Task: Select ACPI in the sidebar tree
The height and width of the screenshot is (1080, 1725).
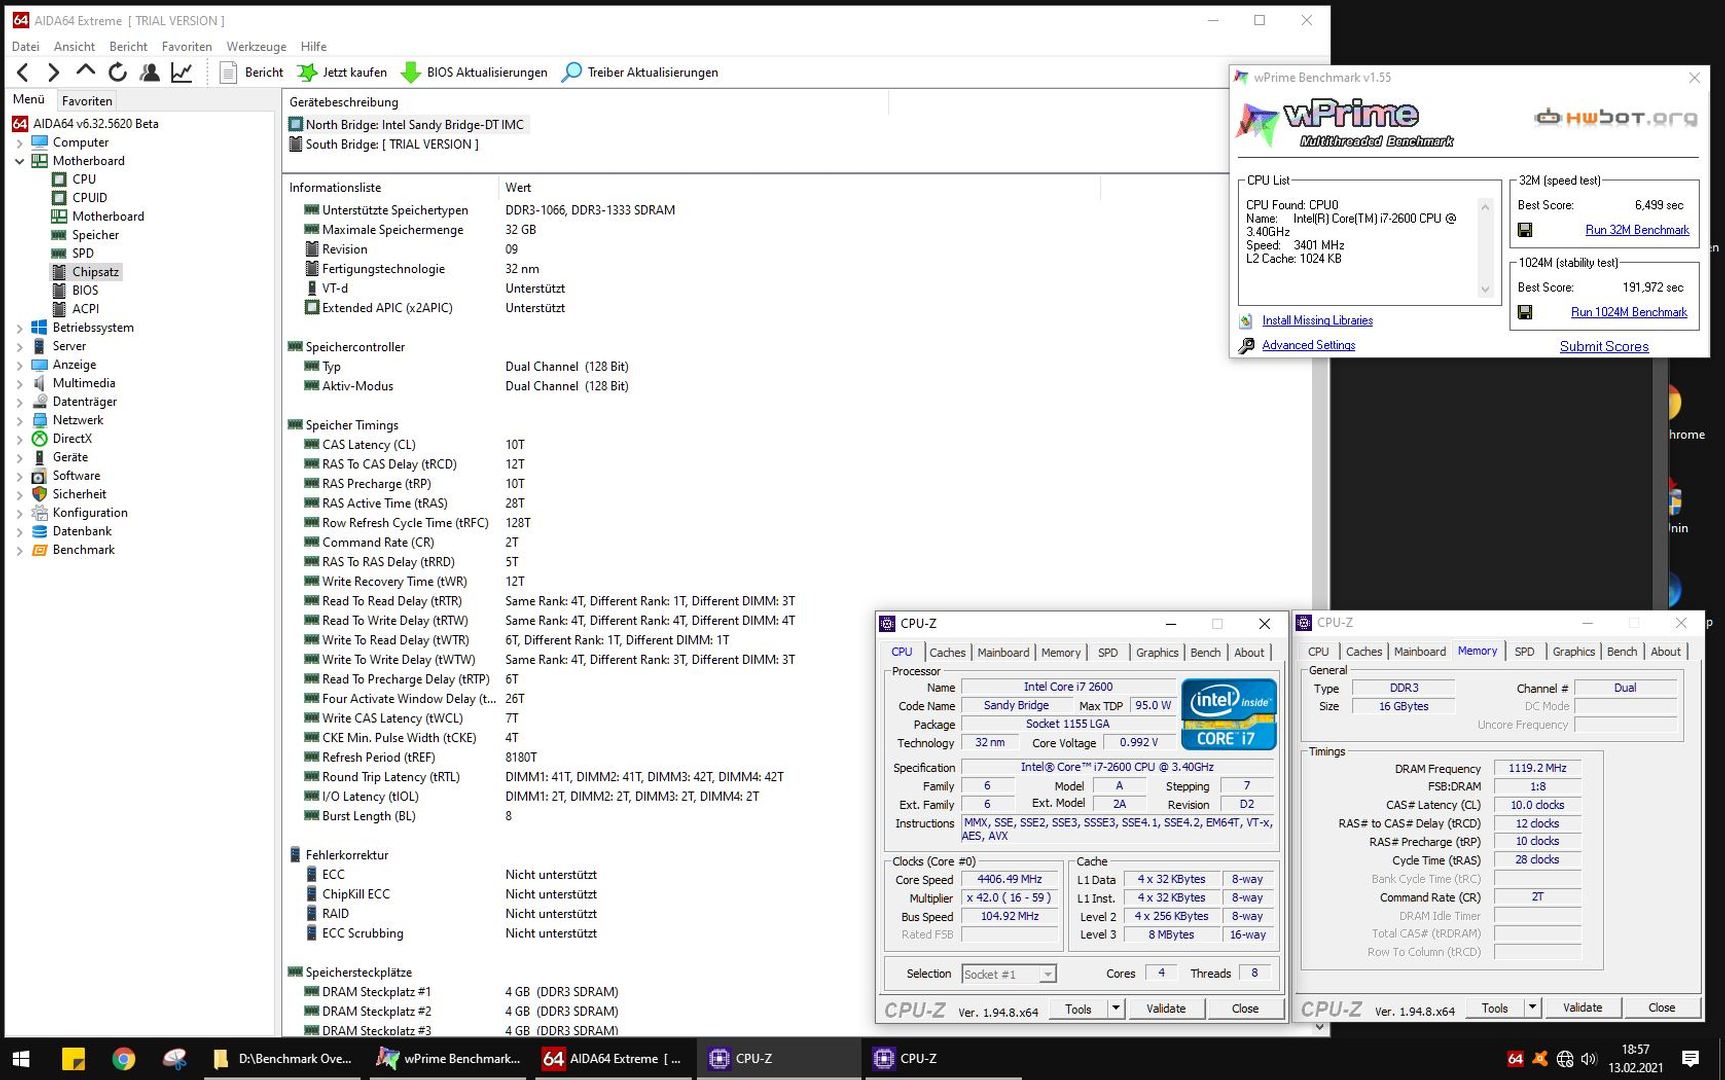Action: tap(85, 309)
